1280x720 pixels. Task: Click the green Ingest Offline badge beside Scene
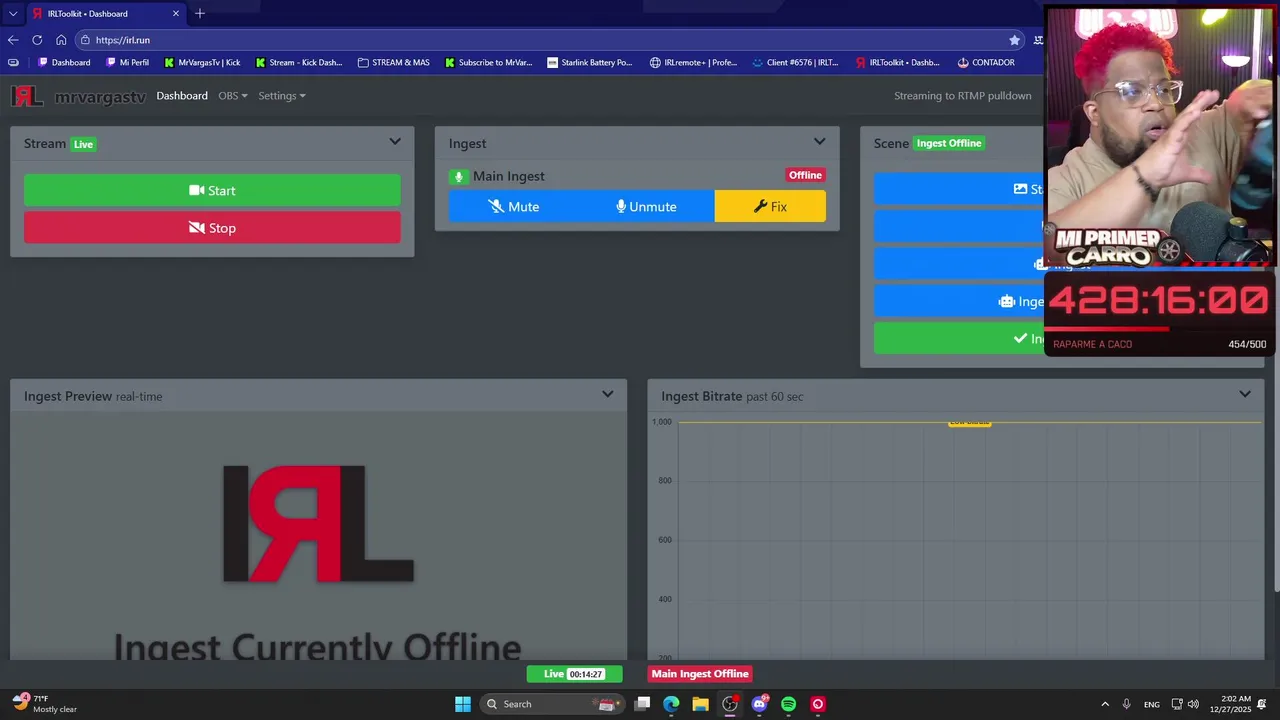949,143
